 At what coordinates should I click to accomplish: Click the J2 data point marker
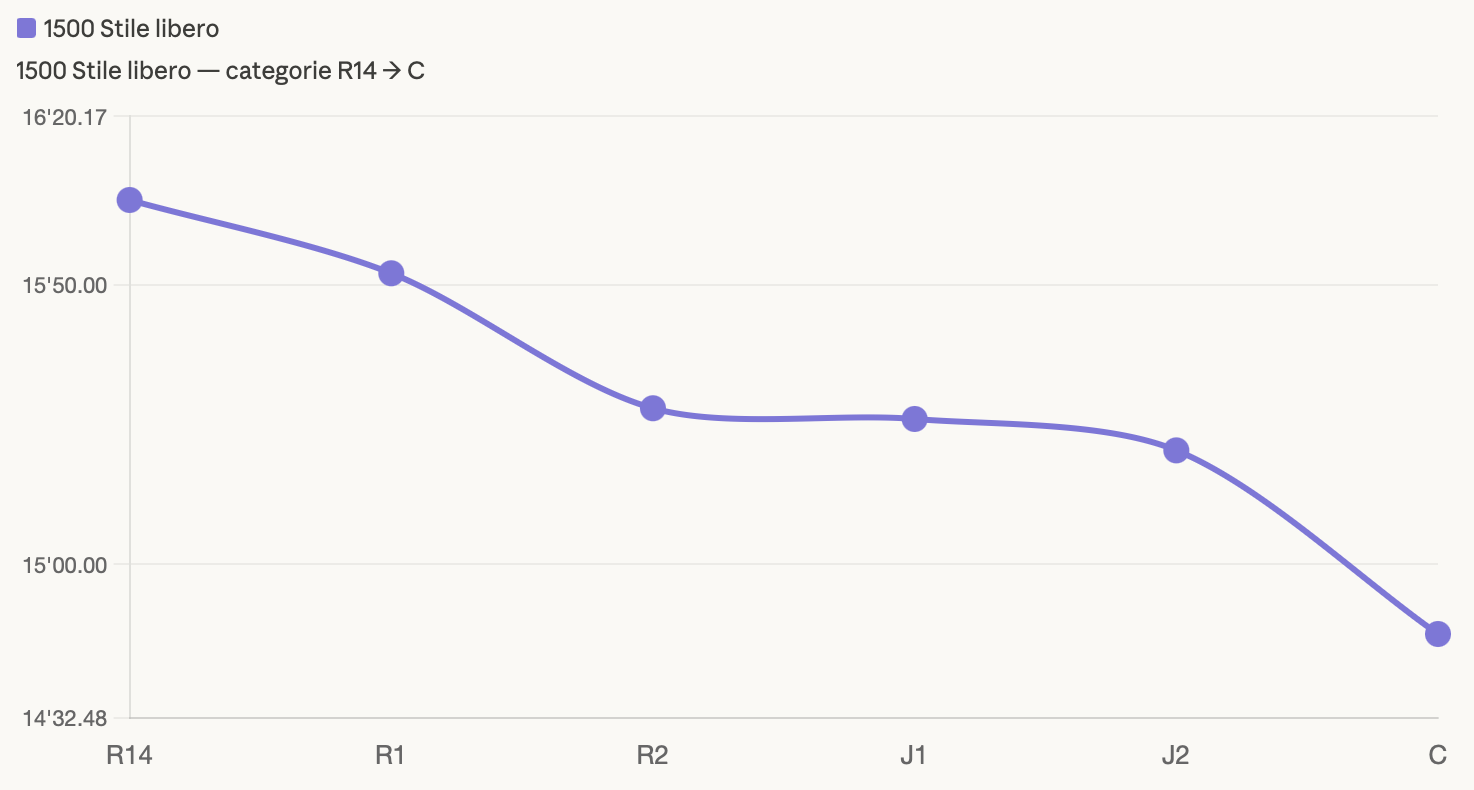coord(1176,450)
